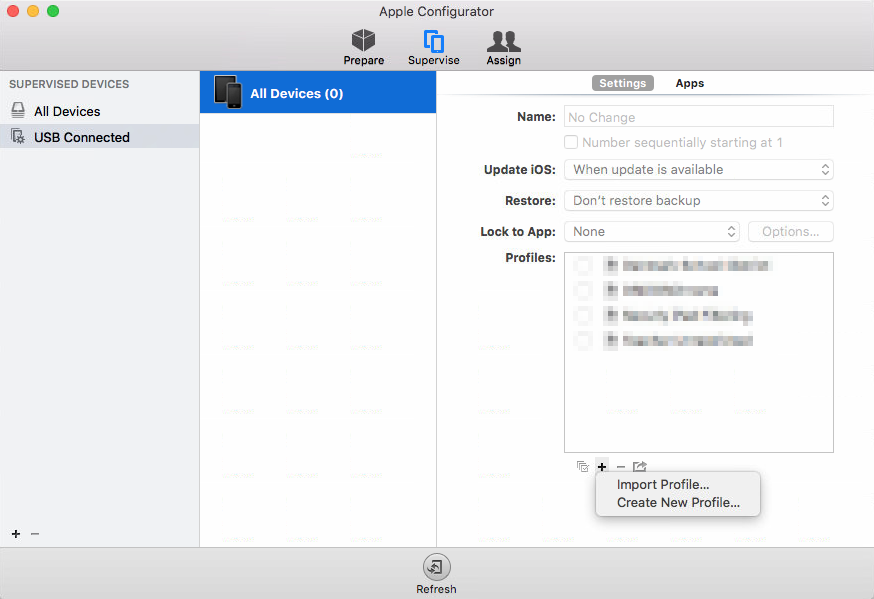Image resolution: width=874 pixels, height=599 pixels.
Task: Switch to the Apps tab
Action: click(690, 83)
